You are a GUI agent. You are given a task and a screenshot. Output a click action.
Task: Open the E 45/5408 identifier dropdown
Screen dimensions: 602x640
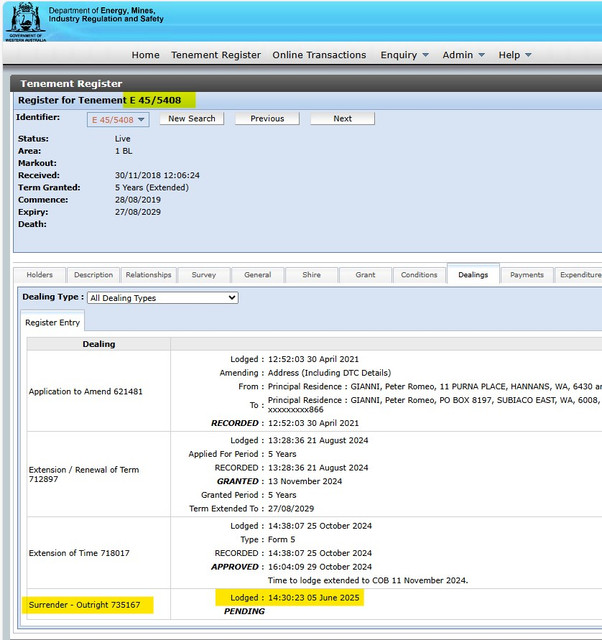click(x=118, y=120)
